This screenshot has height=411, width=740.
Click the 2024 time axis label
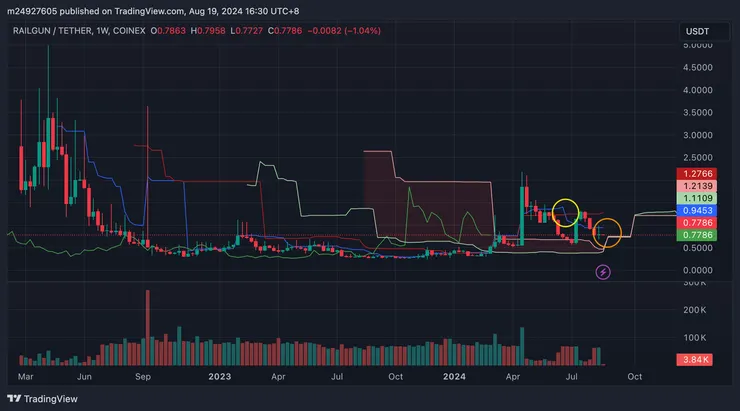click(x=454, y=377)
